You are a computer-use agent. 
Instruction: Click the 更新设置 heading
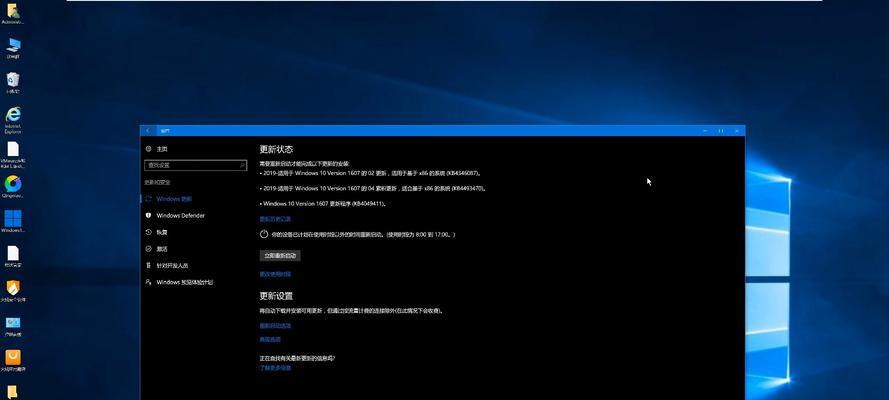click(276, 296)
